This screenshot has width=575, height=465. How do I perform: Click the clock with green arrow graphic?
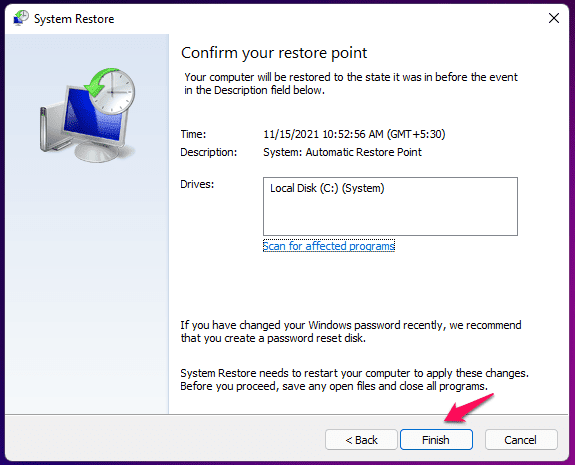tap(110, 91)
